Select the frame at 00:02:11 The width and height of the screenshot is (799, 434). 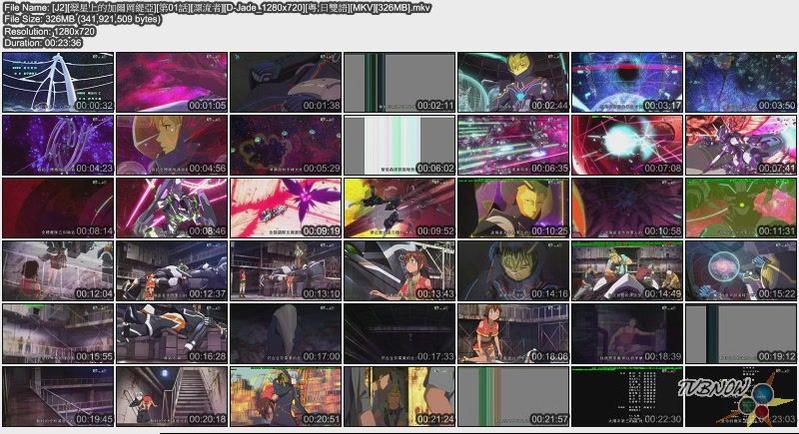(x=399, y=82)
